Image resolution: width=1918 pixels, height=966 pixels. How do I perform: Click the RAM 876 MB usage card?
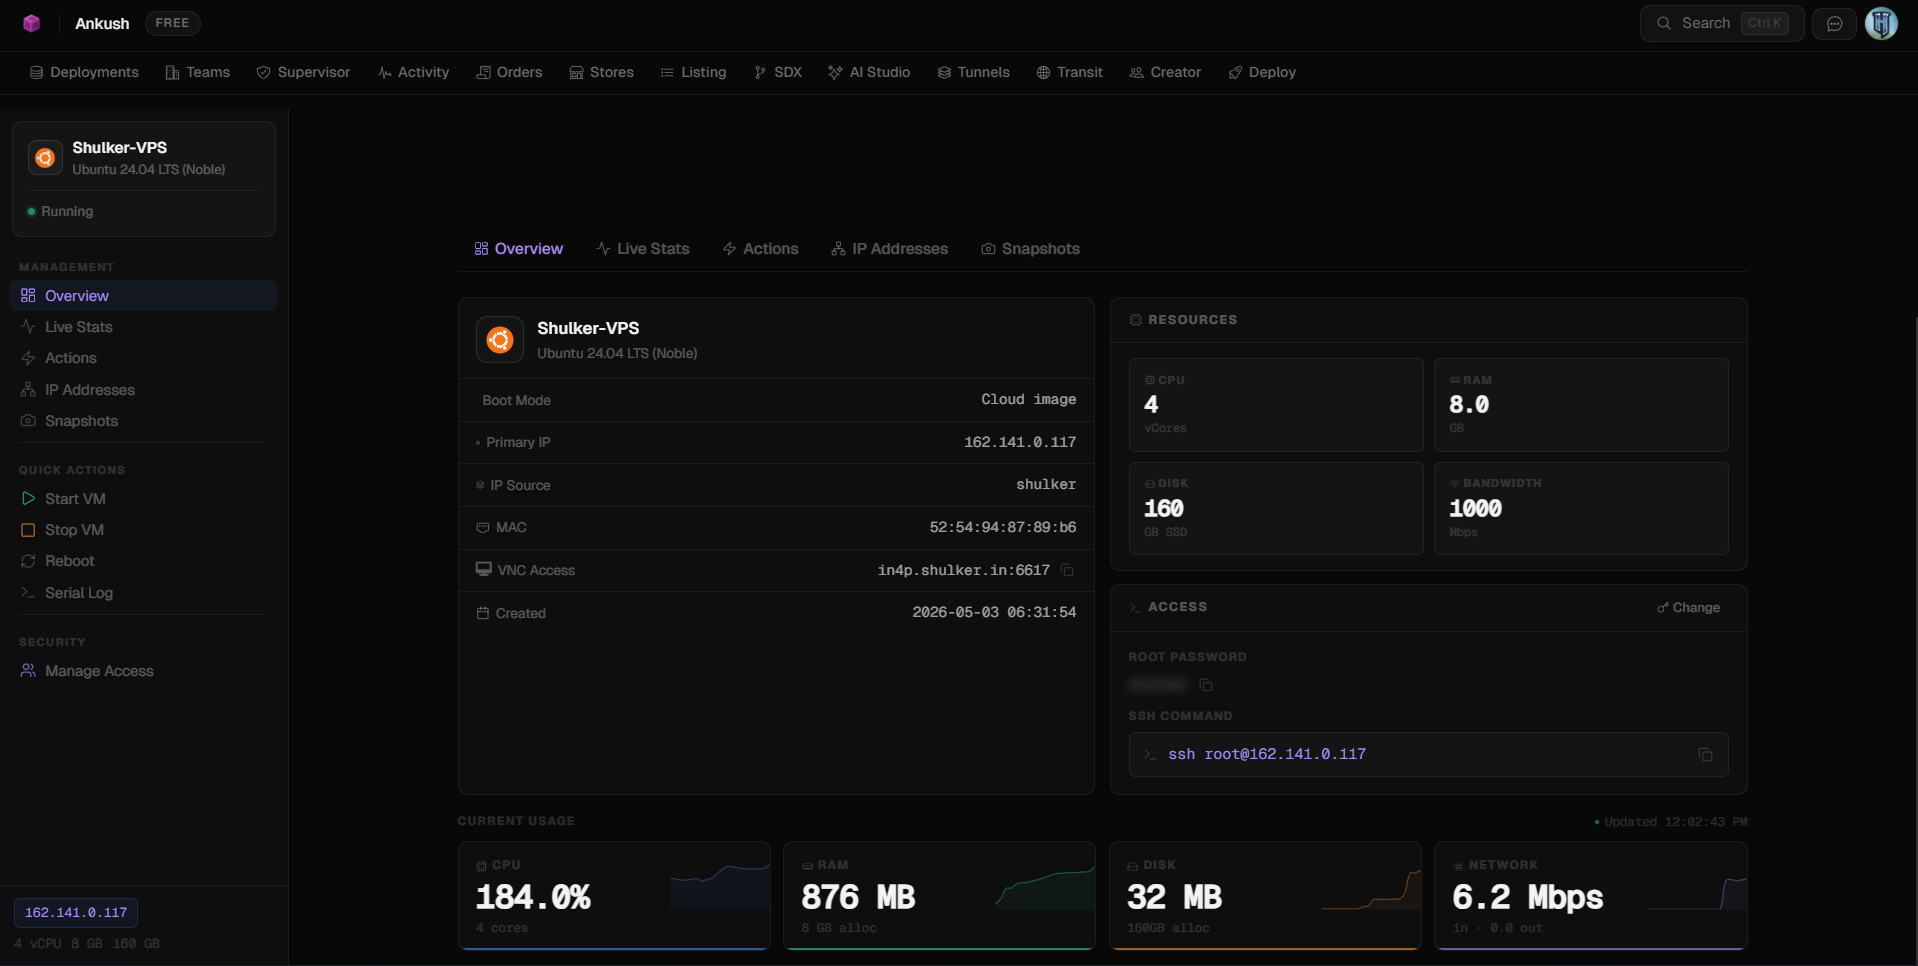(939, 895)
